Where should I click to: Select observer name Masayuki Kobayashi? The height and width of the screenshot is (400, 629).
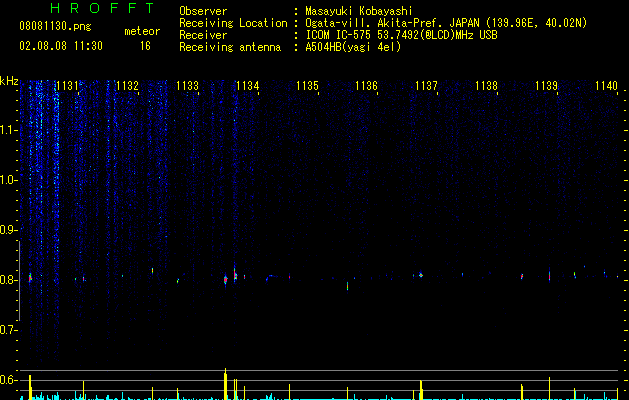click(359, 11)
